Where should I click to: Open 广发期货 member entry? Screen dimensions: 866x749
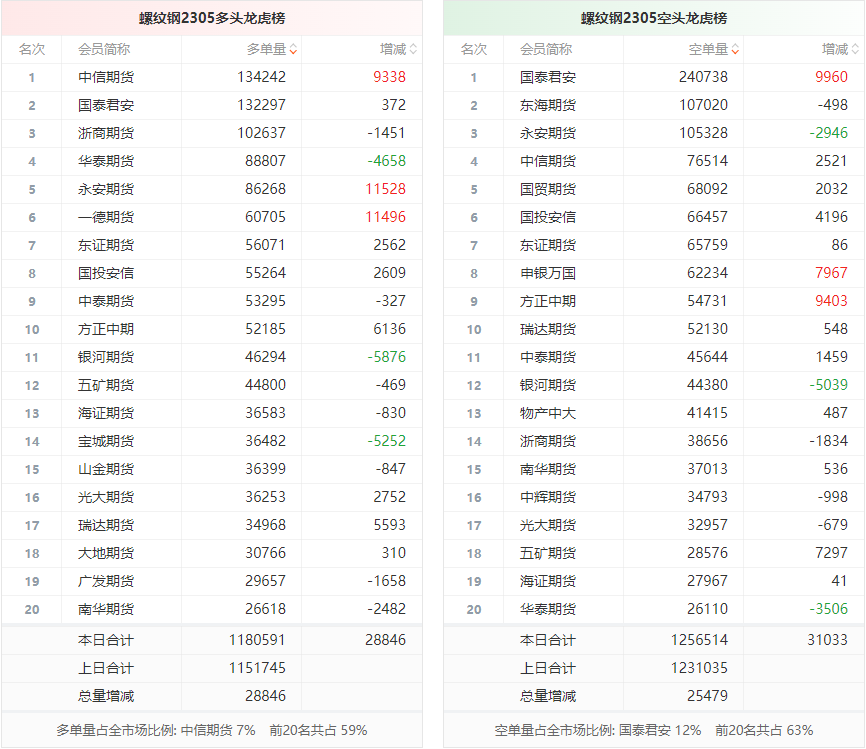pos(106,581)
